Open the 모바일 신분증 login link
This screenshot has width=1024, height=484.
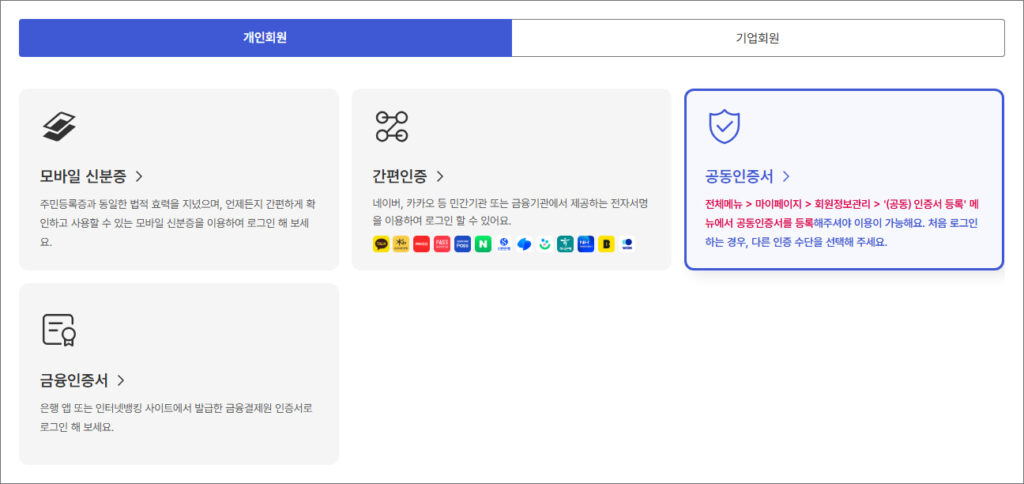(x=83, y=176)
